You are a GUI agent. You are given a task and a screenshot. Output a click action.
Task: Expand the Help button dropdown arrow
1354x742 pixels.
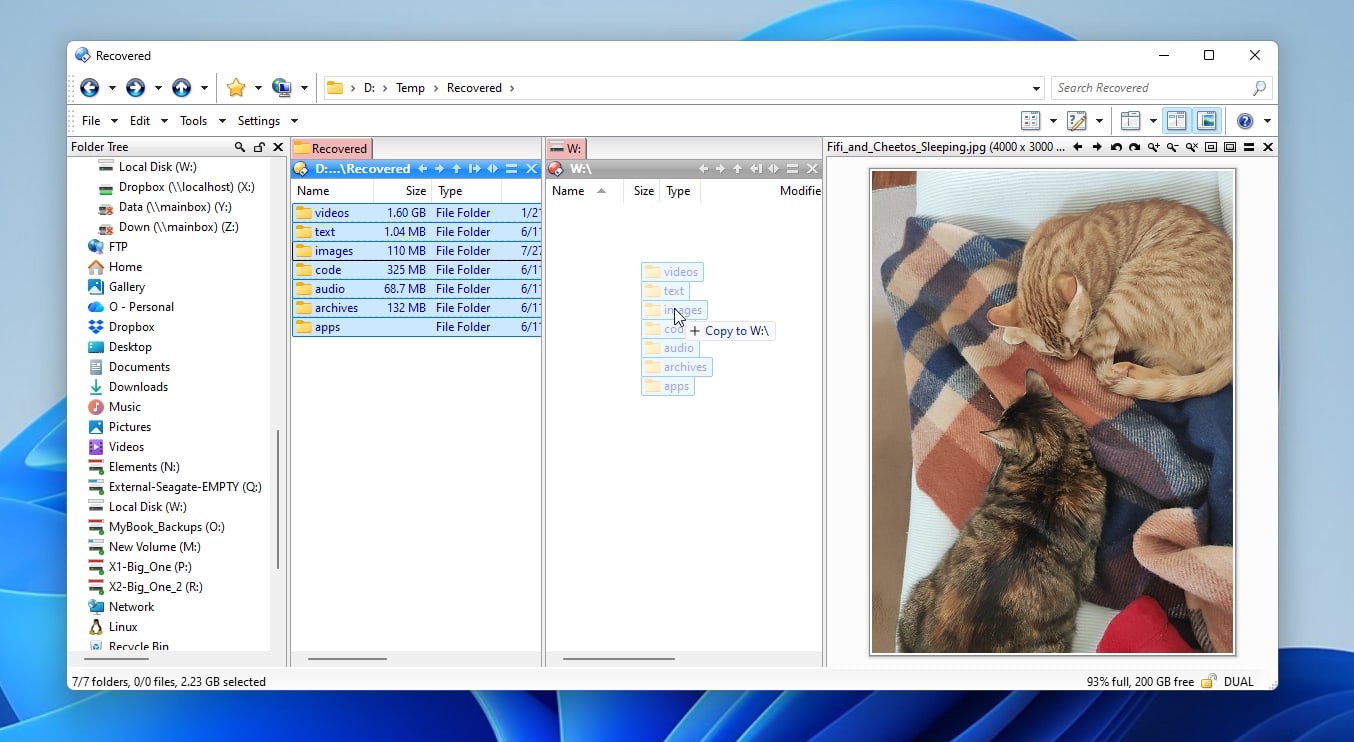tap(1267, 121)
